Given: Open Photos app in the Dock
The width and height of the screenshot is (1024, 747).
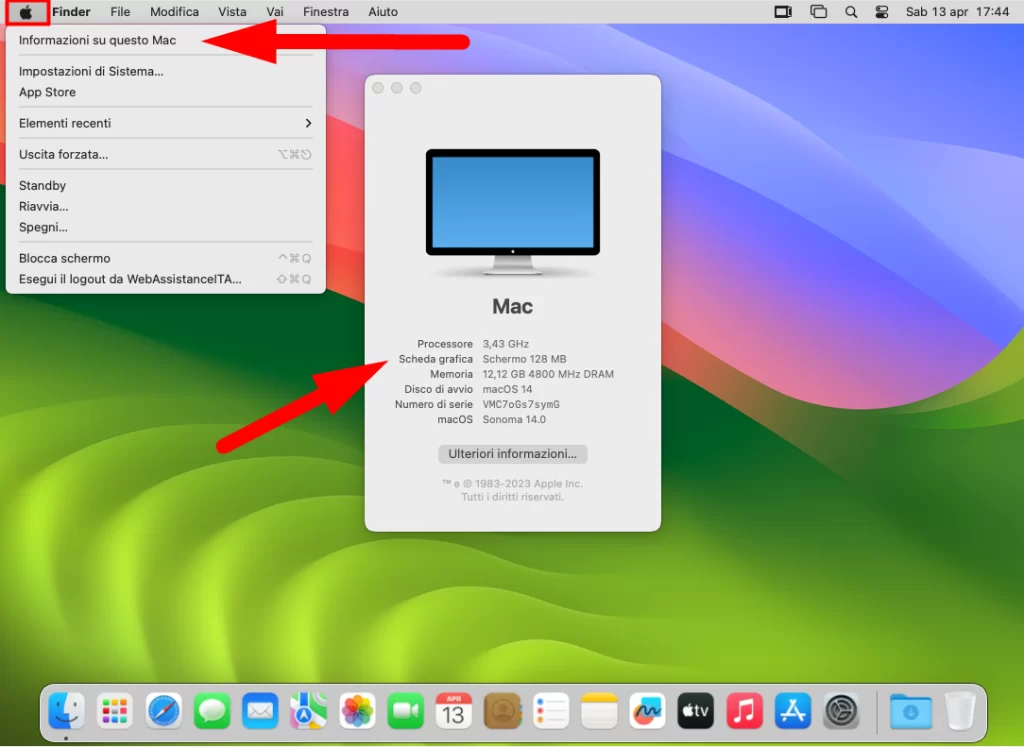Looking at the screenshot, I should [357, 711].
